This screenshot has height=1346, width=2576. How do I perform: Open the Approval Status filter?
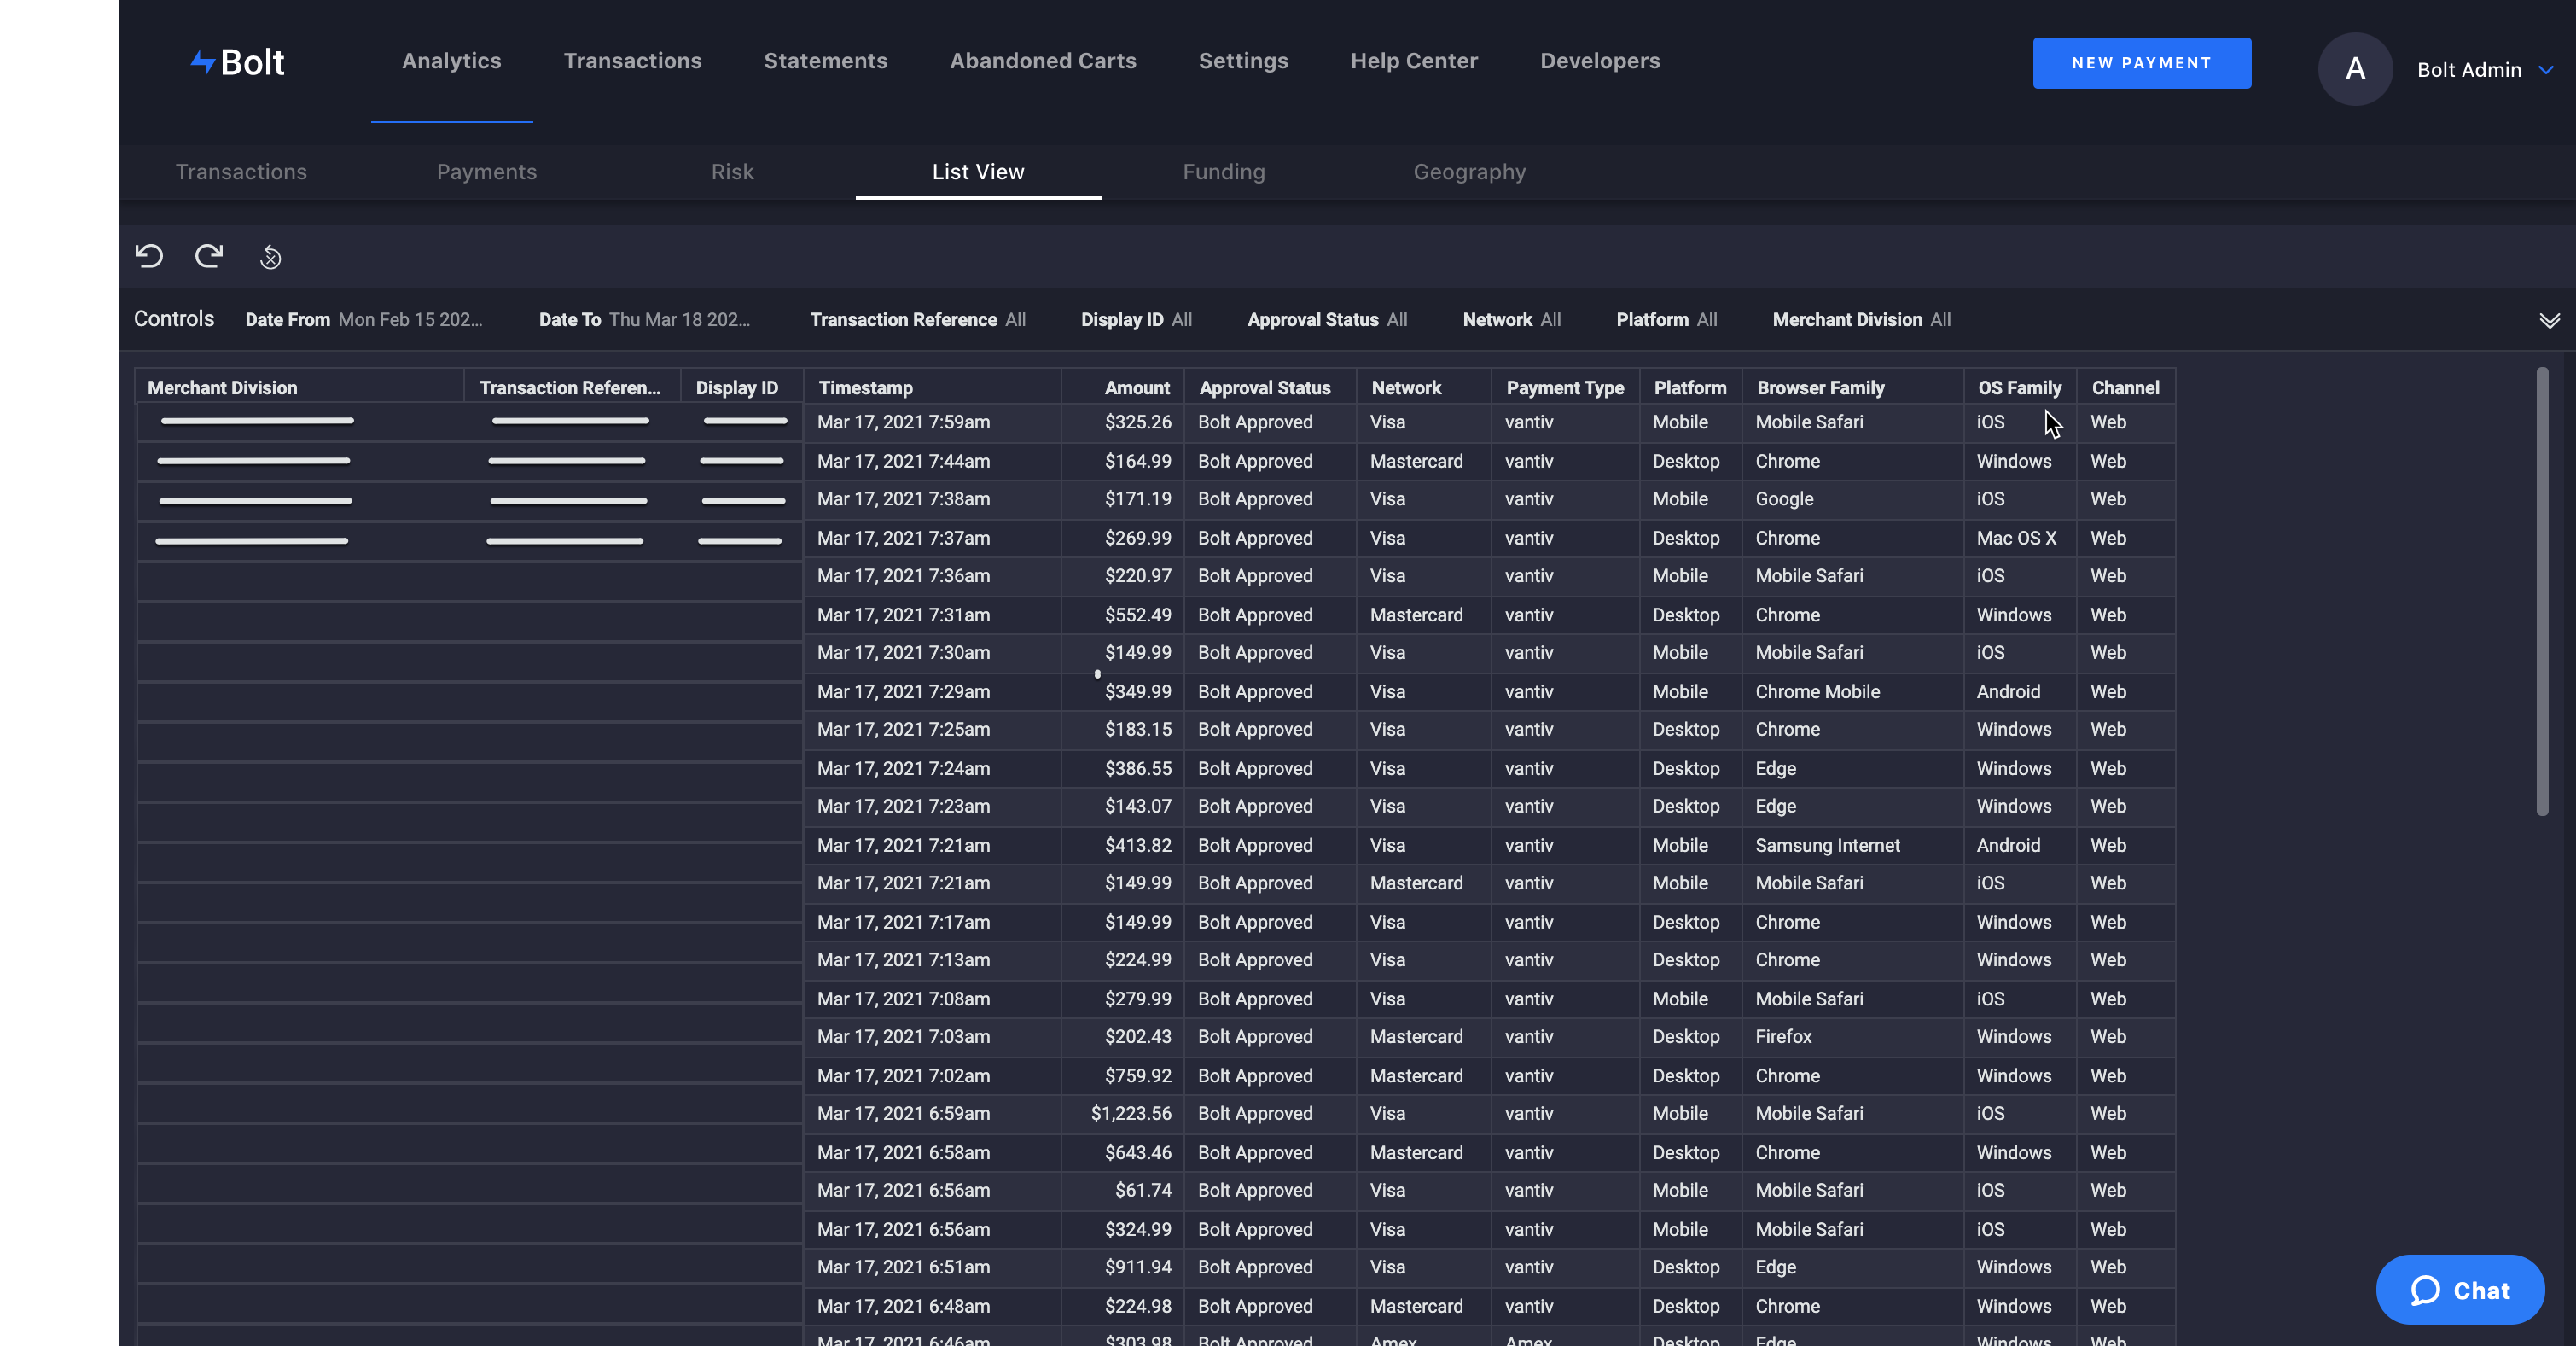(x=1327, y=319)
